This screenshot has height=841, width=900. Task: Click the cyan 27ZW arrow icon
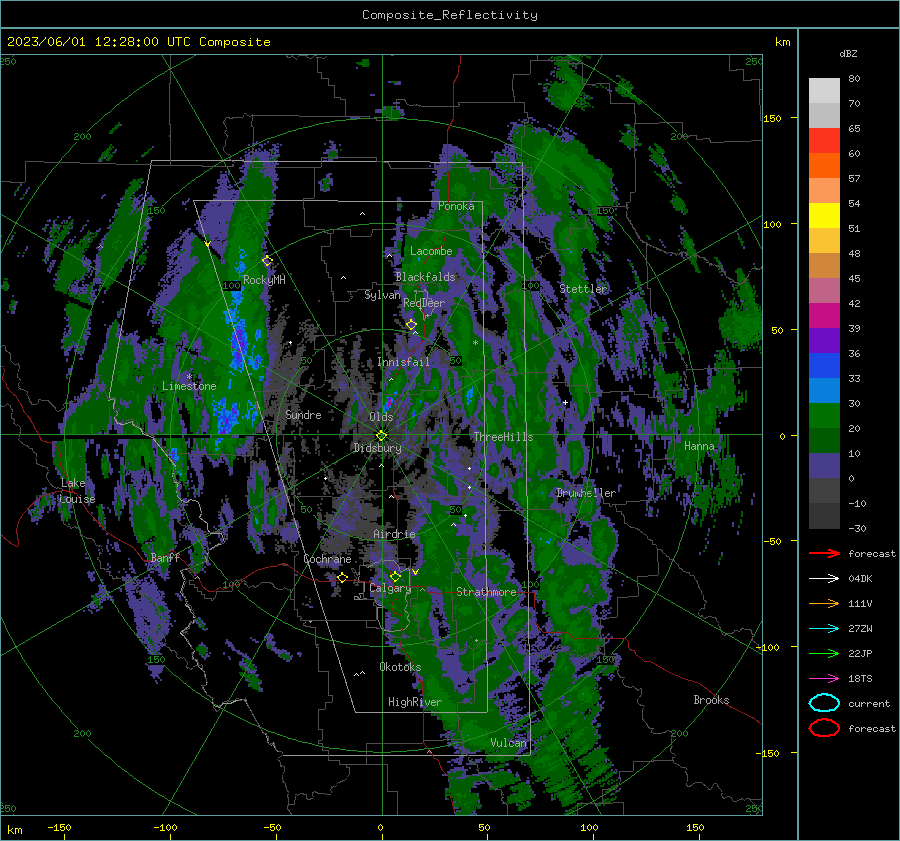(x=824, y=629)
